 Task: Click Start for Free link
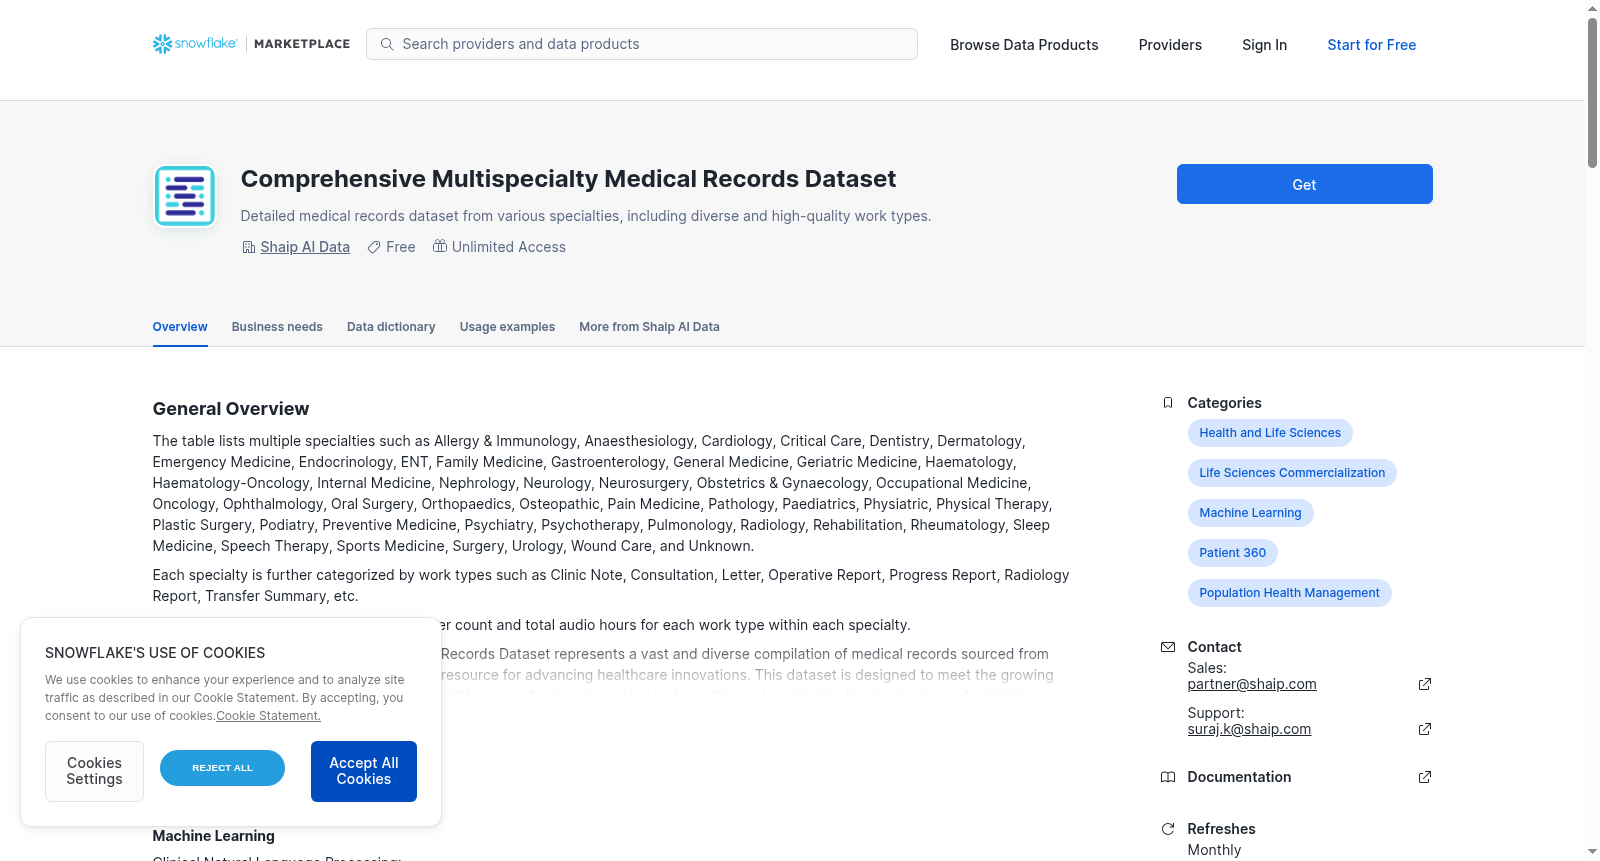click(1371, 45)
